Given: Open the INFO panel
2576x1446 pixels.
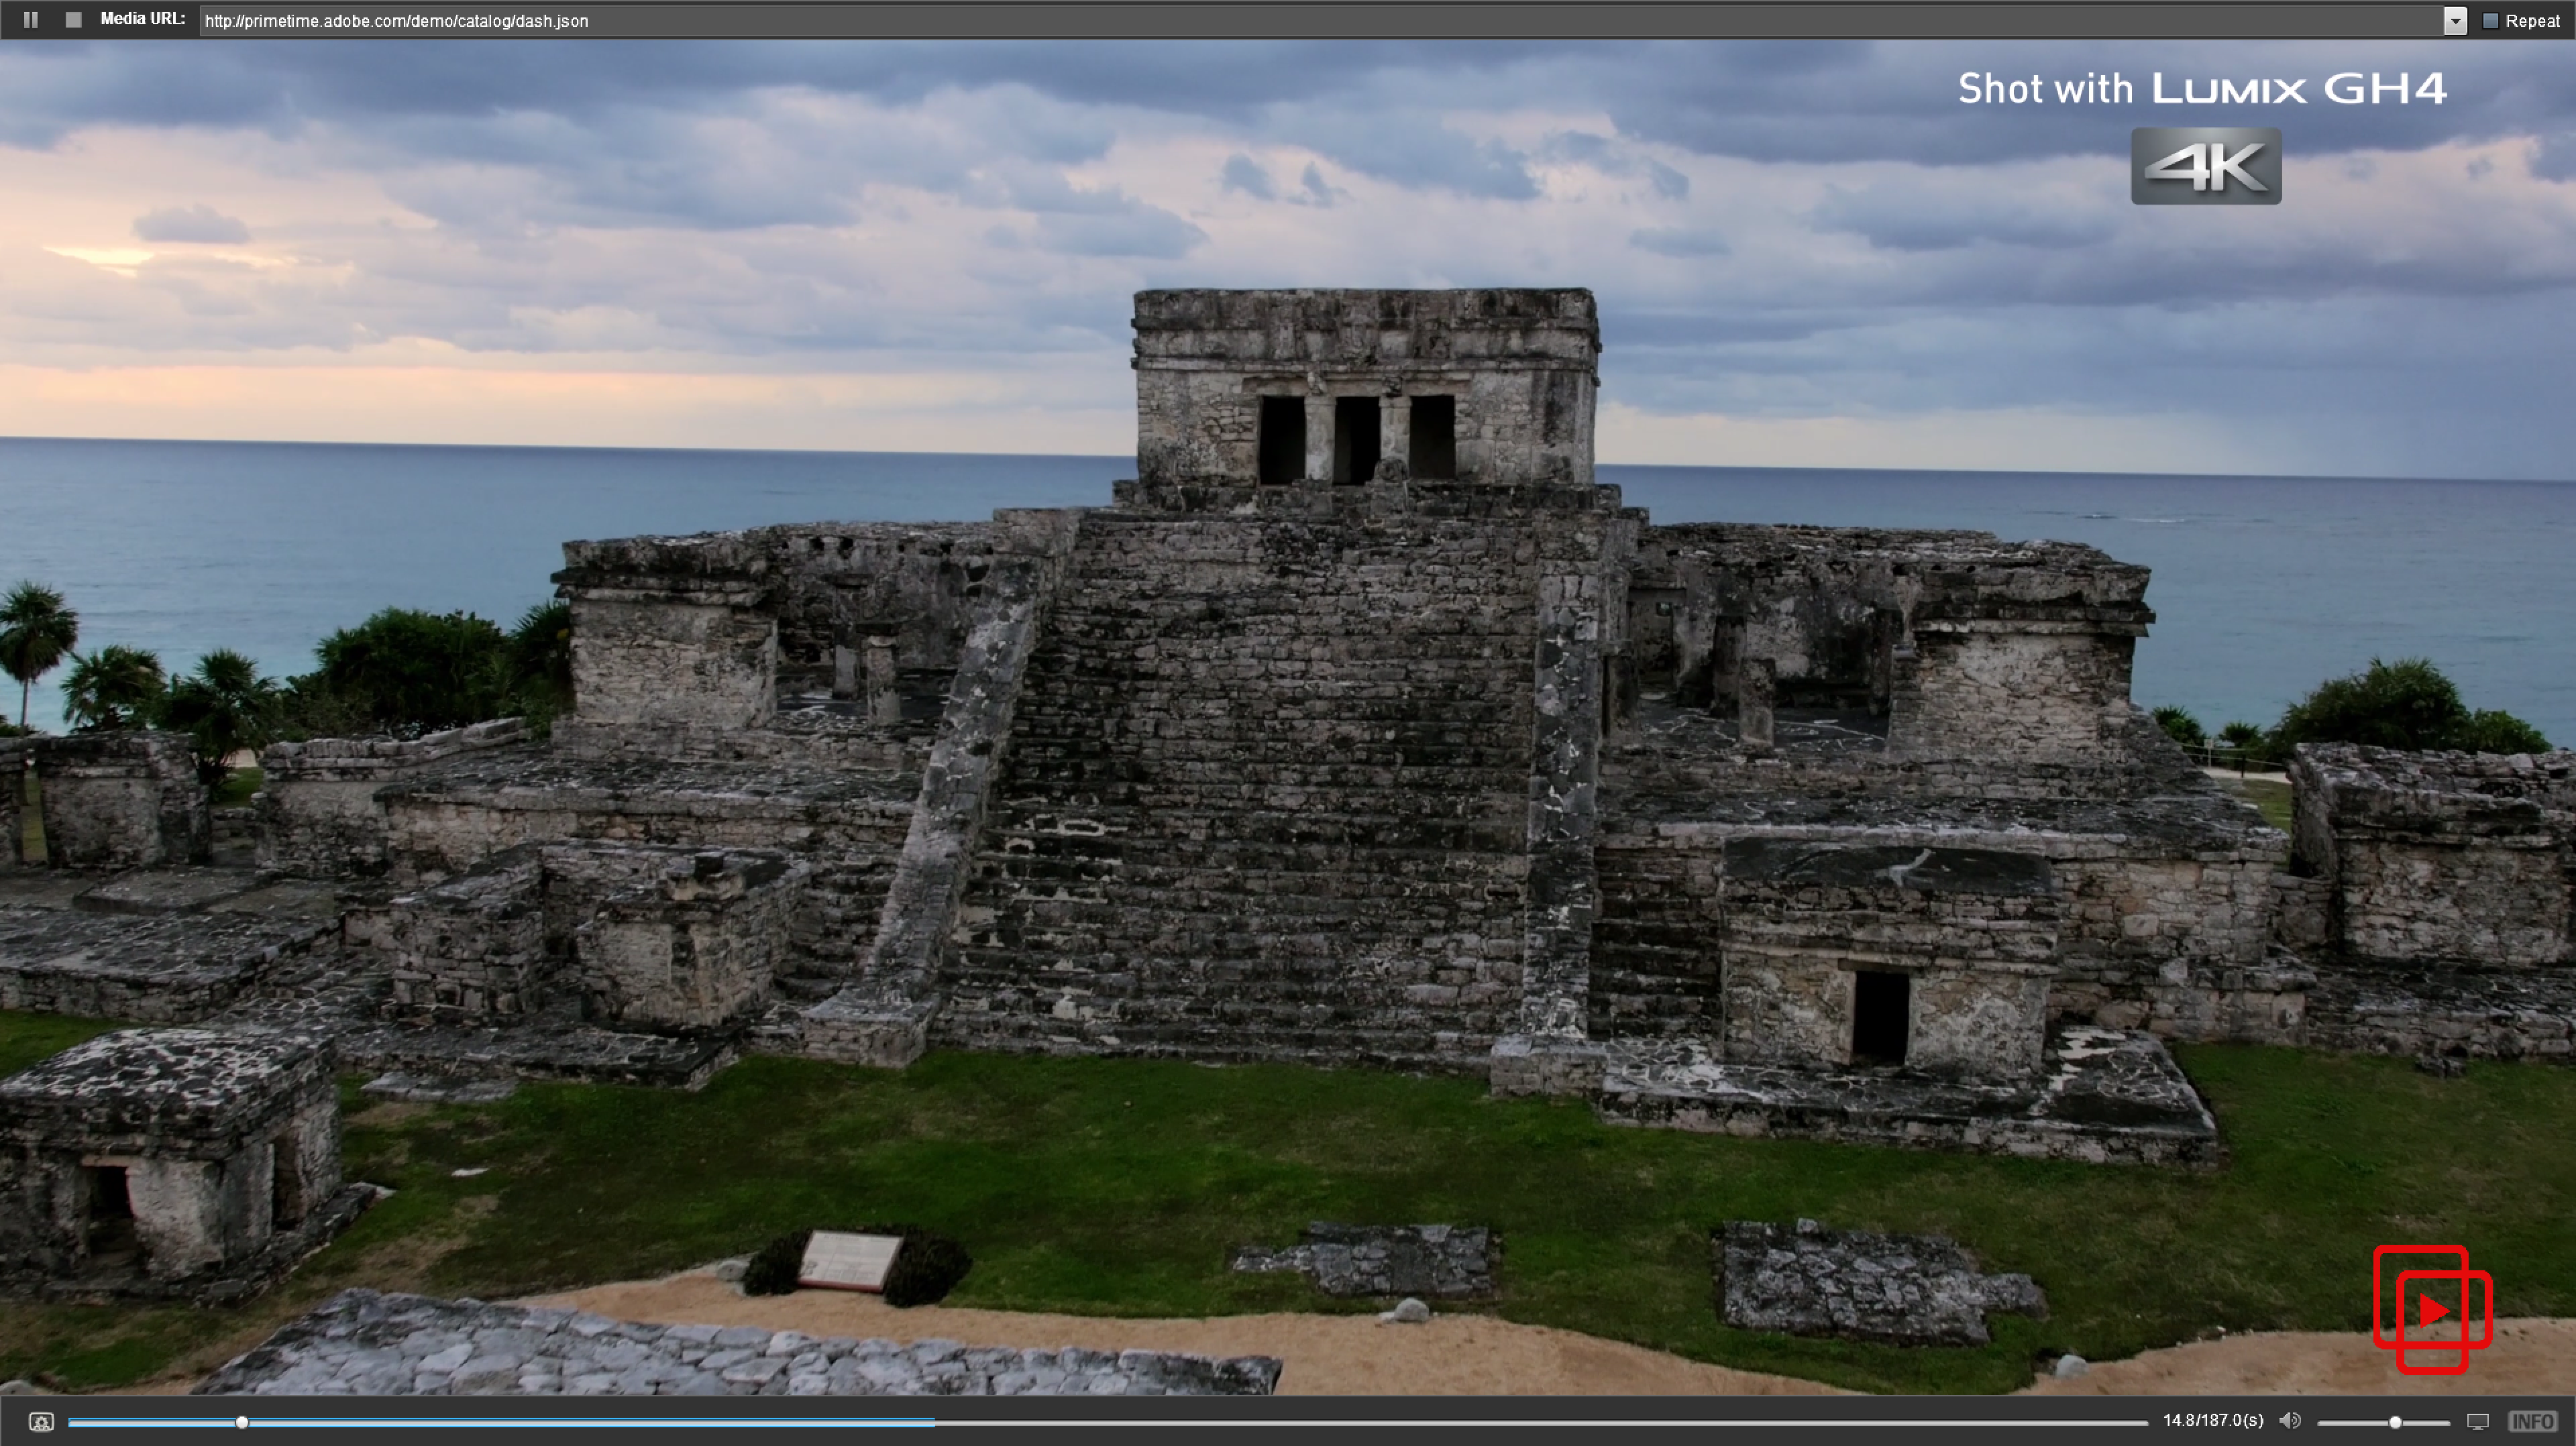Looking at the screenshot, I should point(2532,1421).
